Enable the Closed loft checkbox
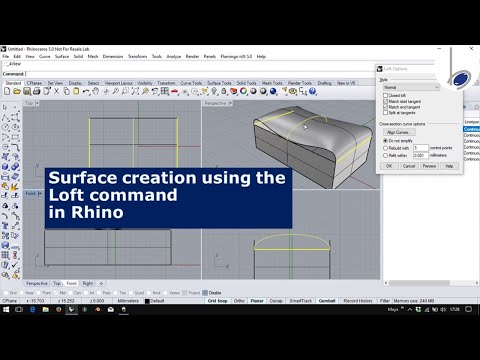The image size is (480, 360). pos(385,95)
